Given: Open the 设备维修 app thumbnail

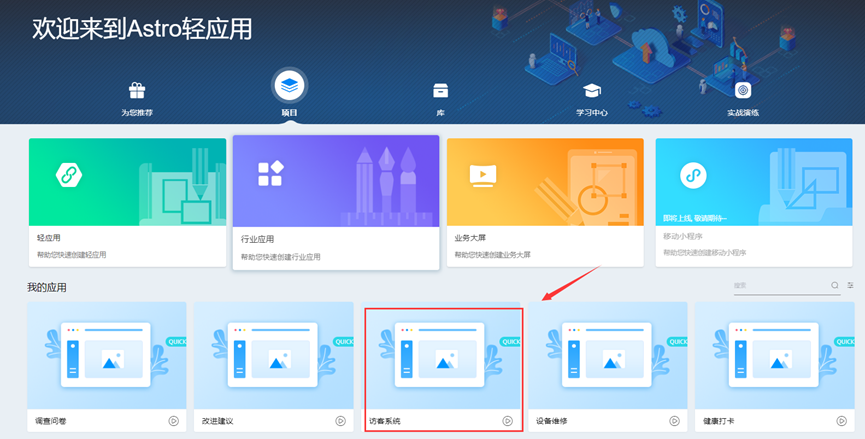Looking at the screenshot, I should click(x=608, y=355).
